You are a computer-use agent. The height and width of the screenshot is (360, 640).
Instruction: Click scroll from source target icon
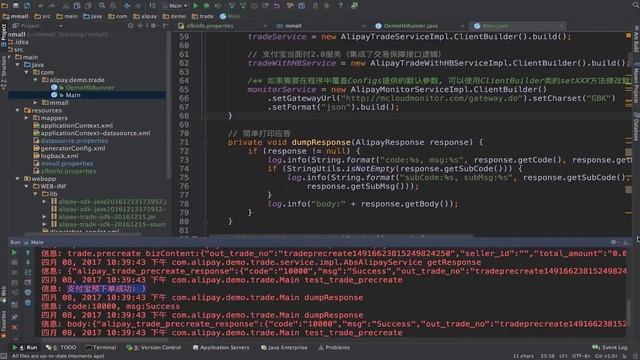click(x=130, y=26)
